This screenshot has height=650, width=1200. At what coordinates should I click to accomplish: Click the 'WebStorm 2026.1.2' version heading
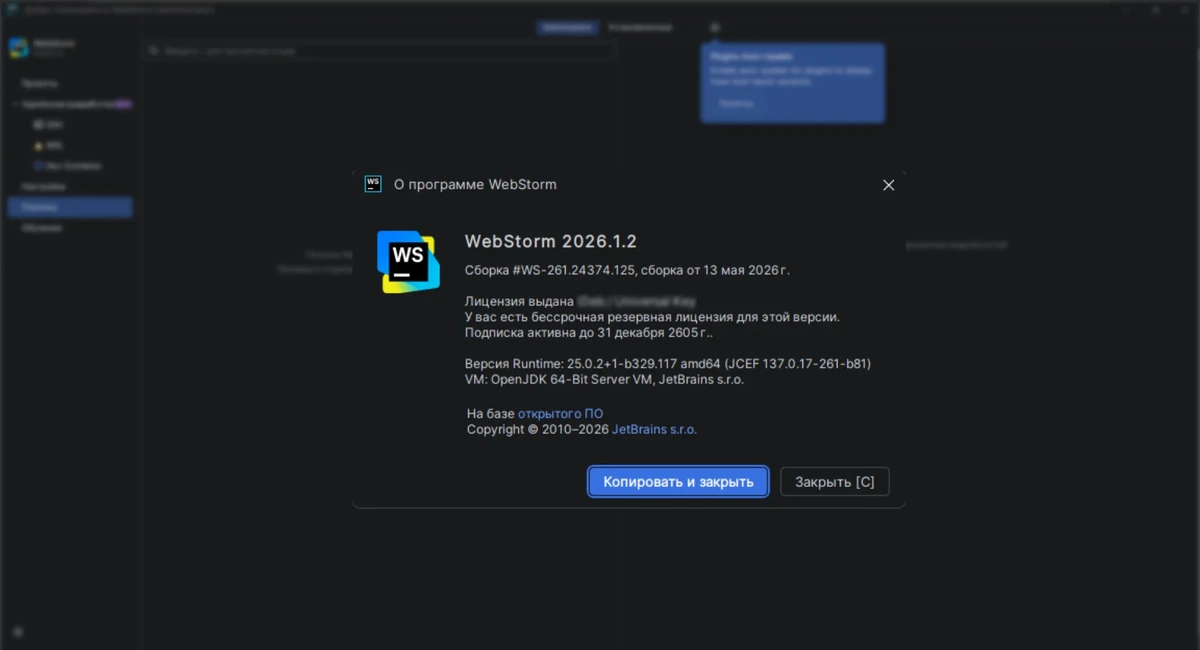(551, 241)
